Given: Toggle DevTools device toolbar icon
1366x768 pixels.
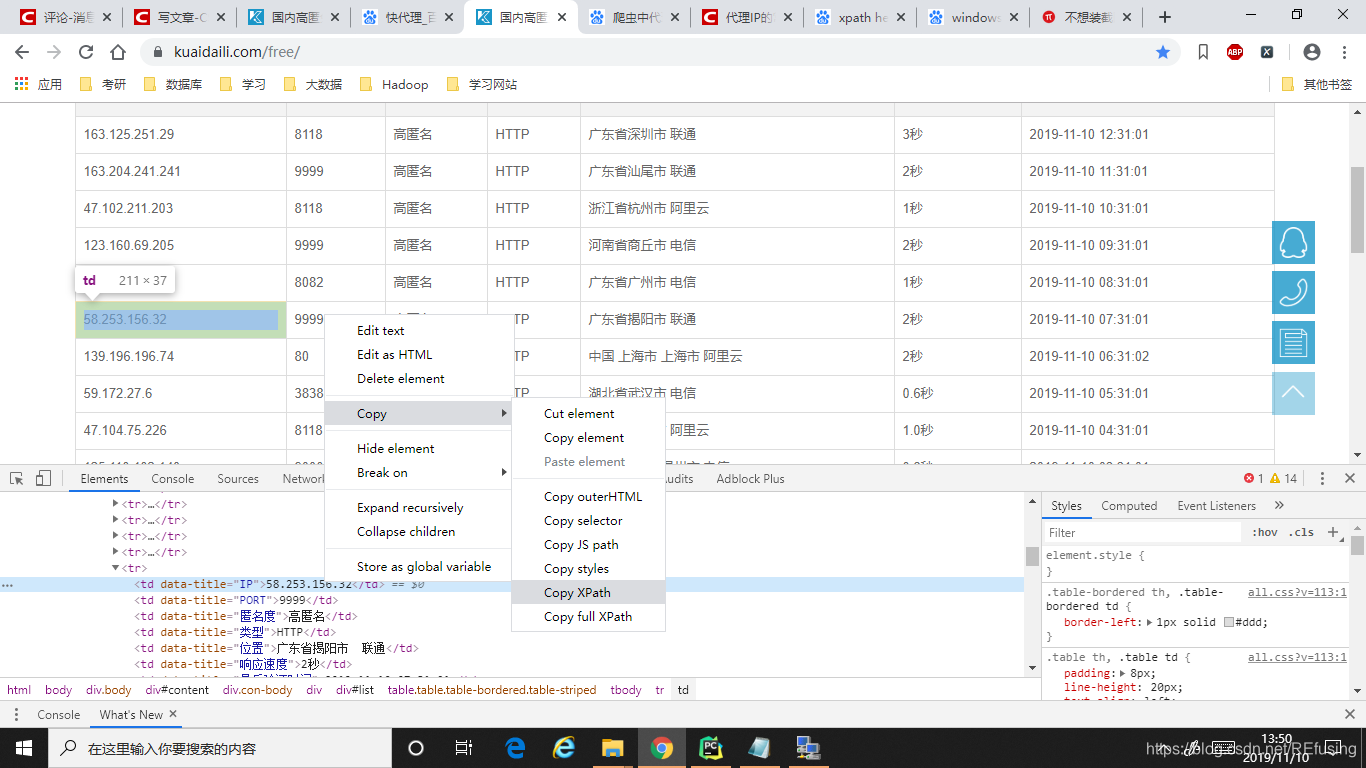Looking at the screenshot, I should pos(43,478).
